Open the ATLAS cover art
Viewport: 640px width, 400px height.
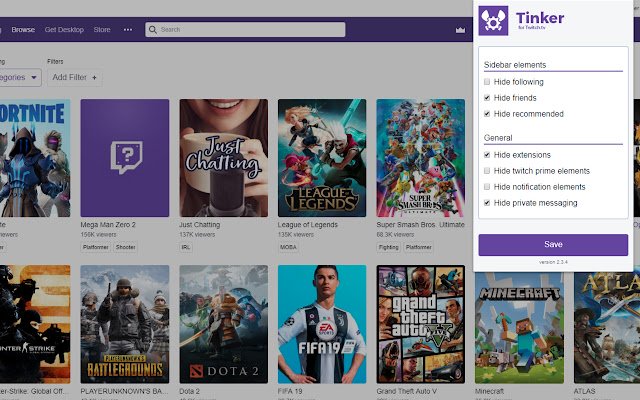click(x=607, y=328)
